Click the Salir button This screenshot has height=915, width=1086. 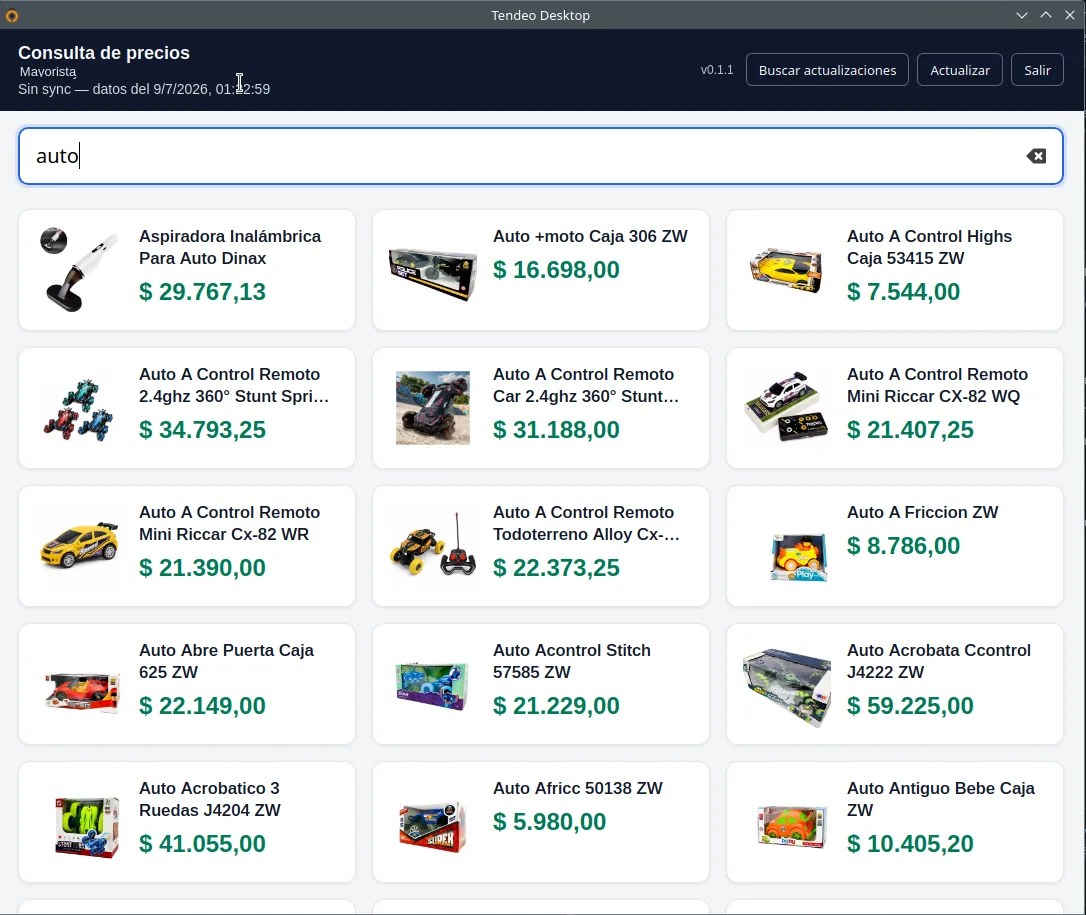(x=1037, y=70)
